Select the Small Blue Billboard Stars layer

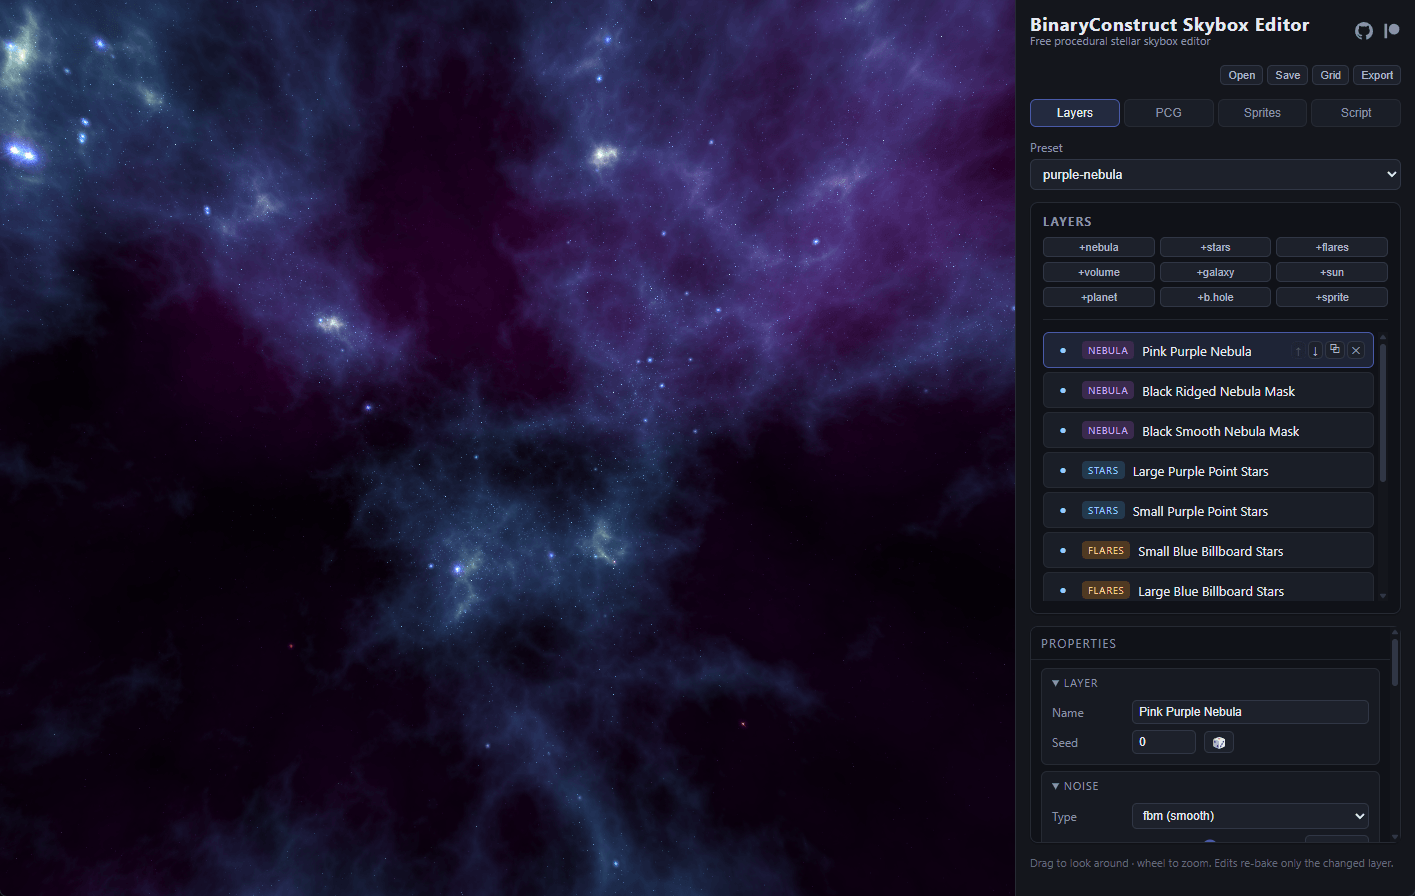pos(1208,551)
